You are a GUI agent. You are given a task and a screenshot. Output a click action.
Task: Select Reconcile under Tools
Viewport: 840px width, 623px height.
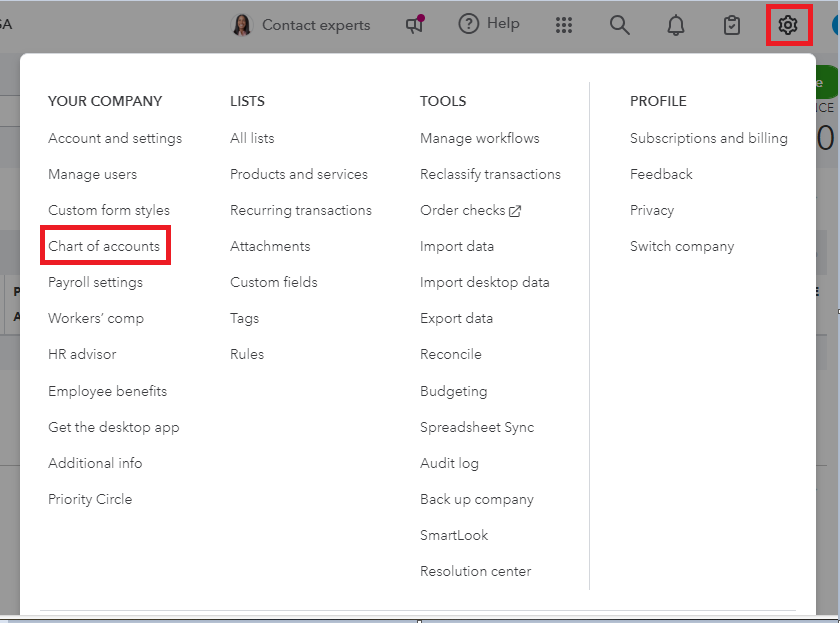pyautogui.click(x=451, y=354)
